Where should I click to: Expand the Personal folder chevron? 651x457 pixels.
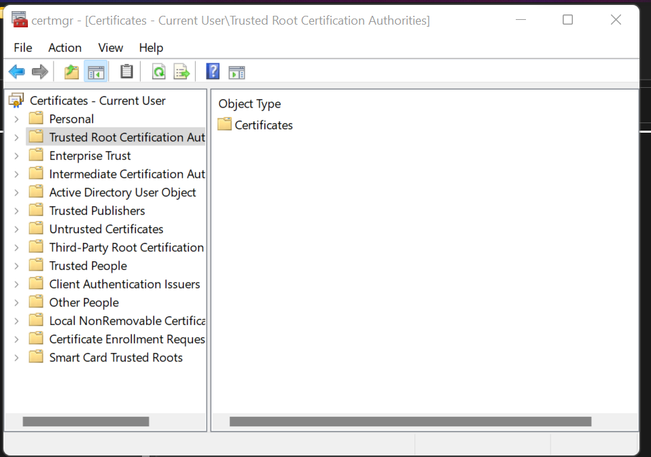16,119
